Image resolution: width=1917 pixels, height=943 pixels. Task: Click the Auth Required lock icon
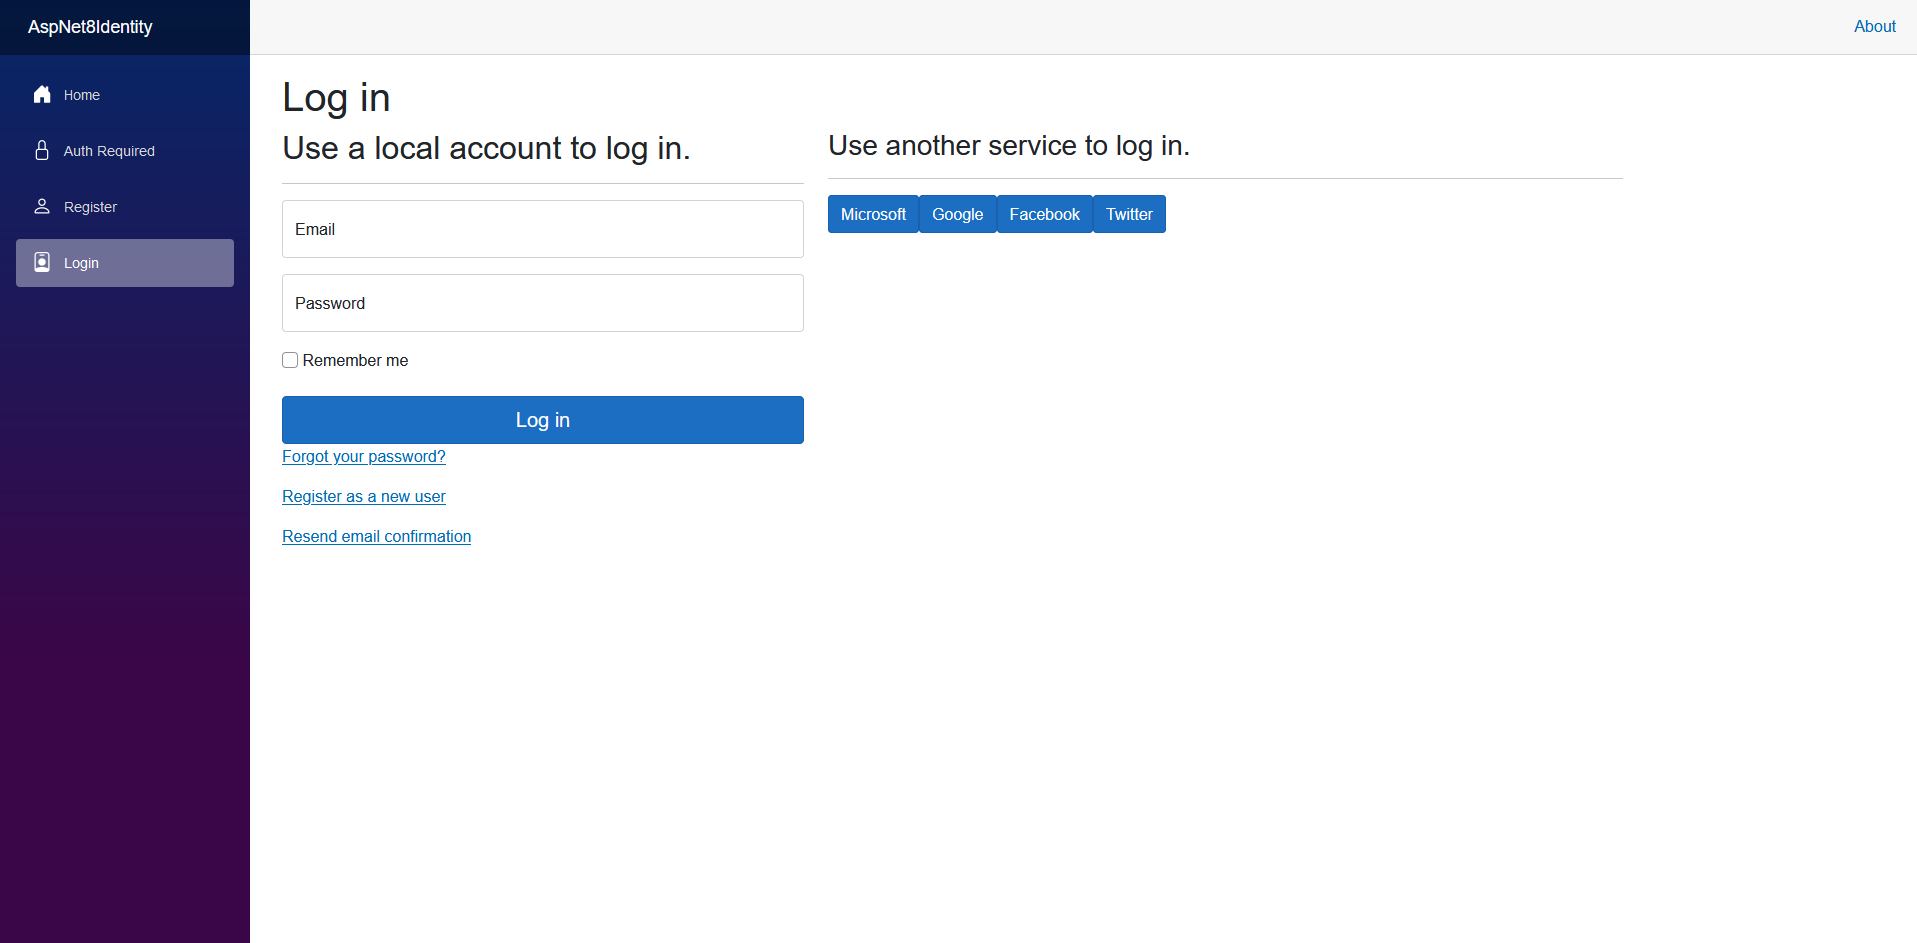coord(42,151)
